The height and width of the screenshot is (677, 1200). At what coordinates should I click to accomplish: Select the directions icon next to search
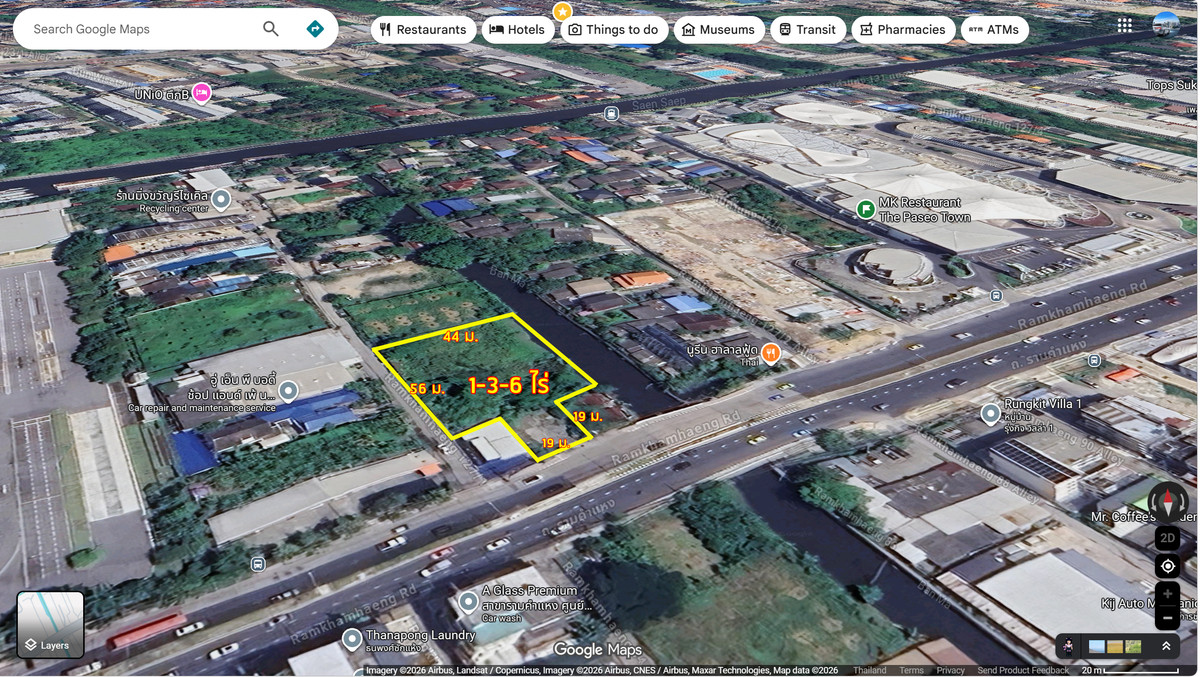click(x=313, y=29)
